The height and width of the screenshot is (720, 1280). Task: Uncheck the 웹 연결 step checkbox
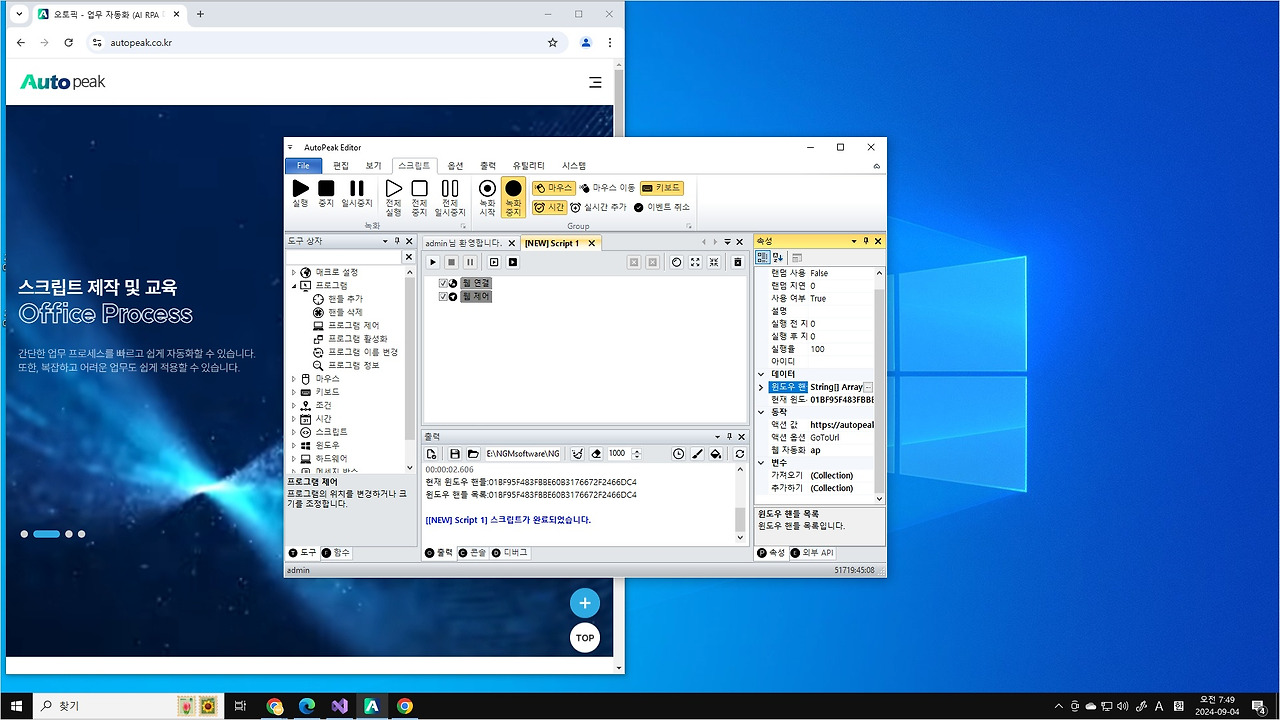pos(444,283)
